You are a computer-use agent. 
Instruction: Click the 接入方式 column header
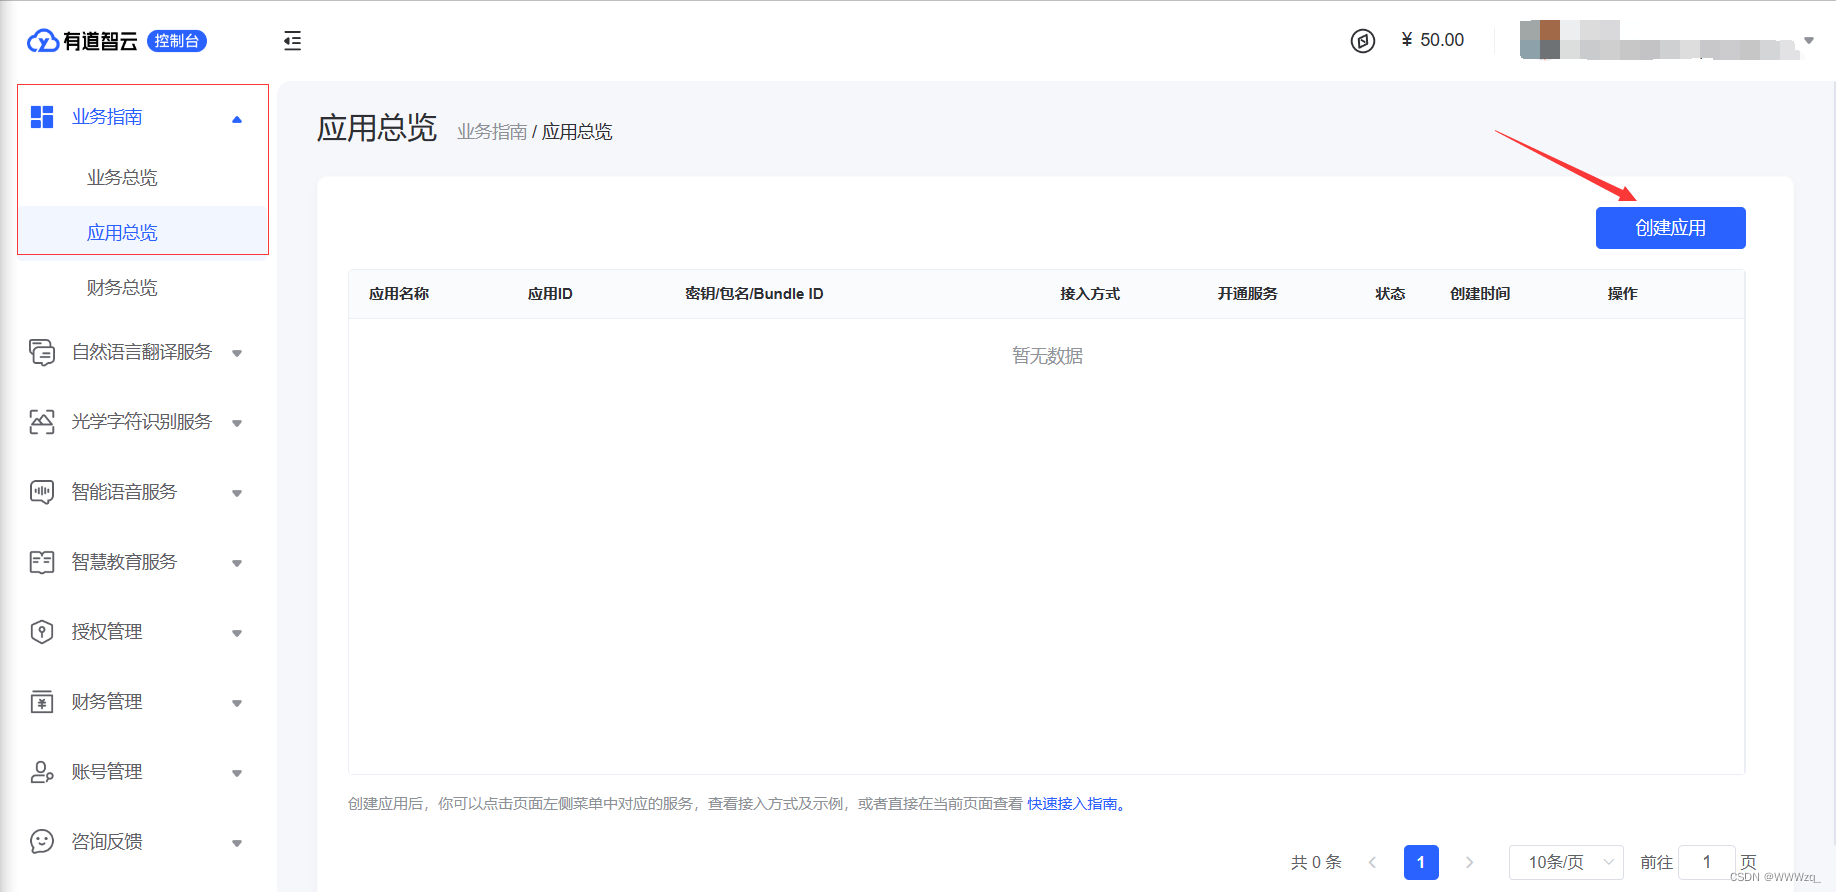[1090, 294]
